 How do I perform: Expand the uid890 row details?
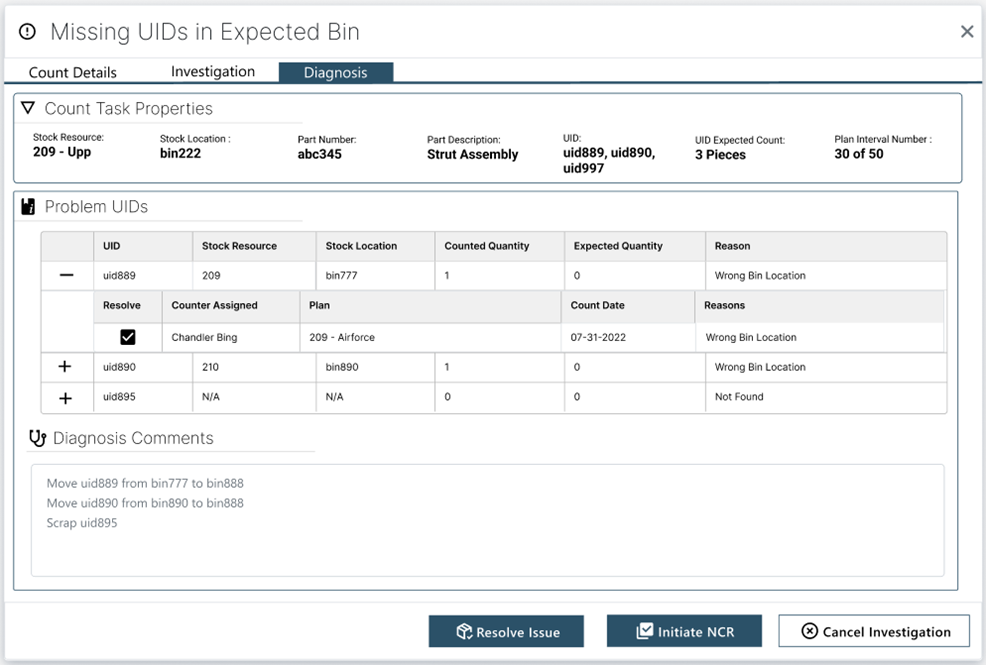(x=66, y=367)
